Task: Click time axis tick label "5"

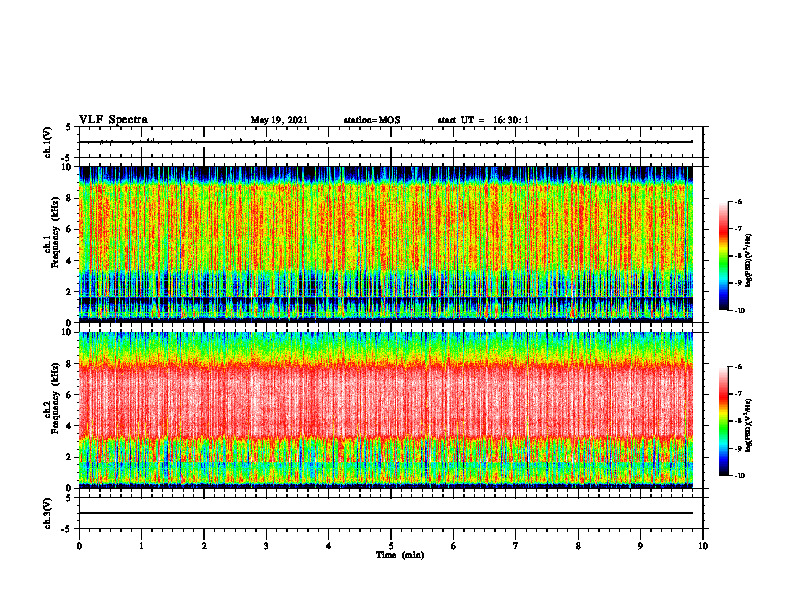Action: coord(391,546)
